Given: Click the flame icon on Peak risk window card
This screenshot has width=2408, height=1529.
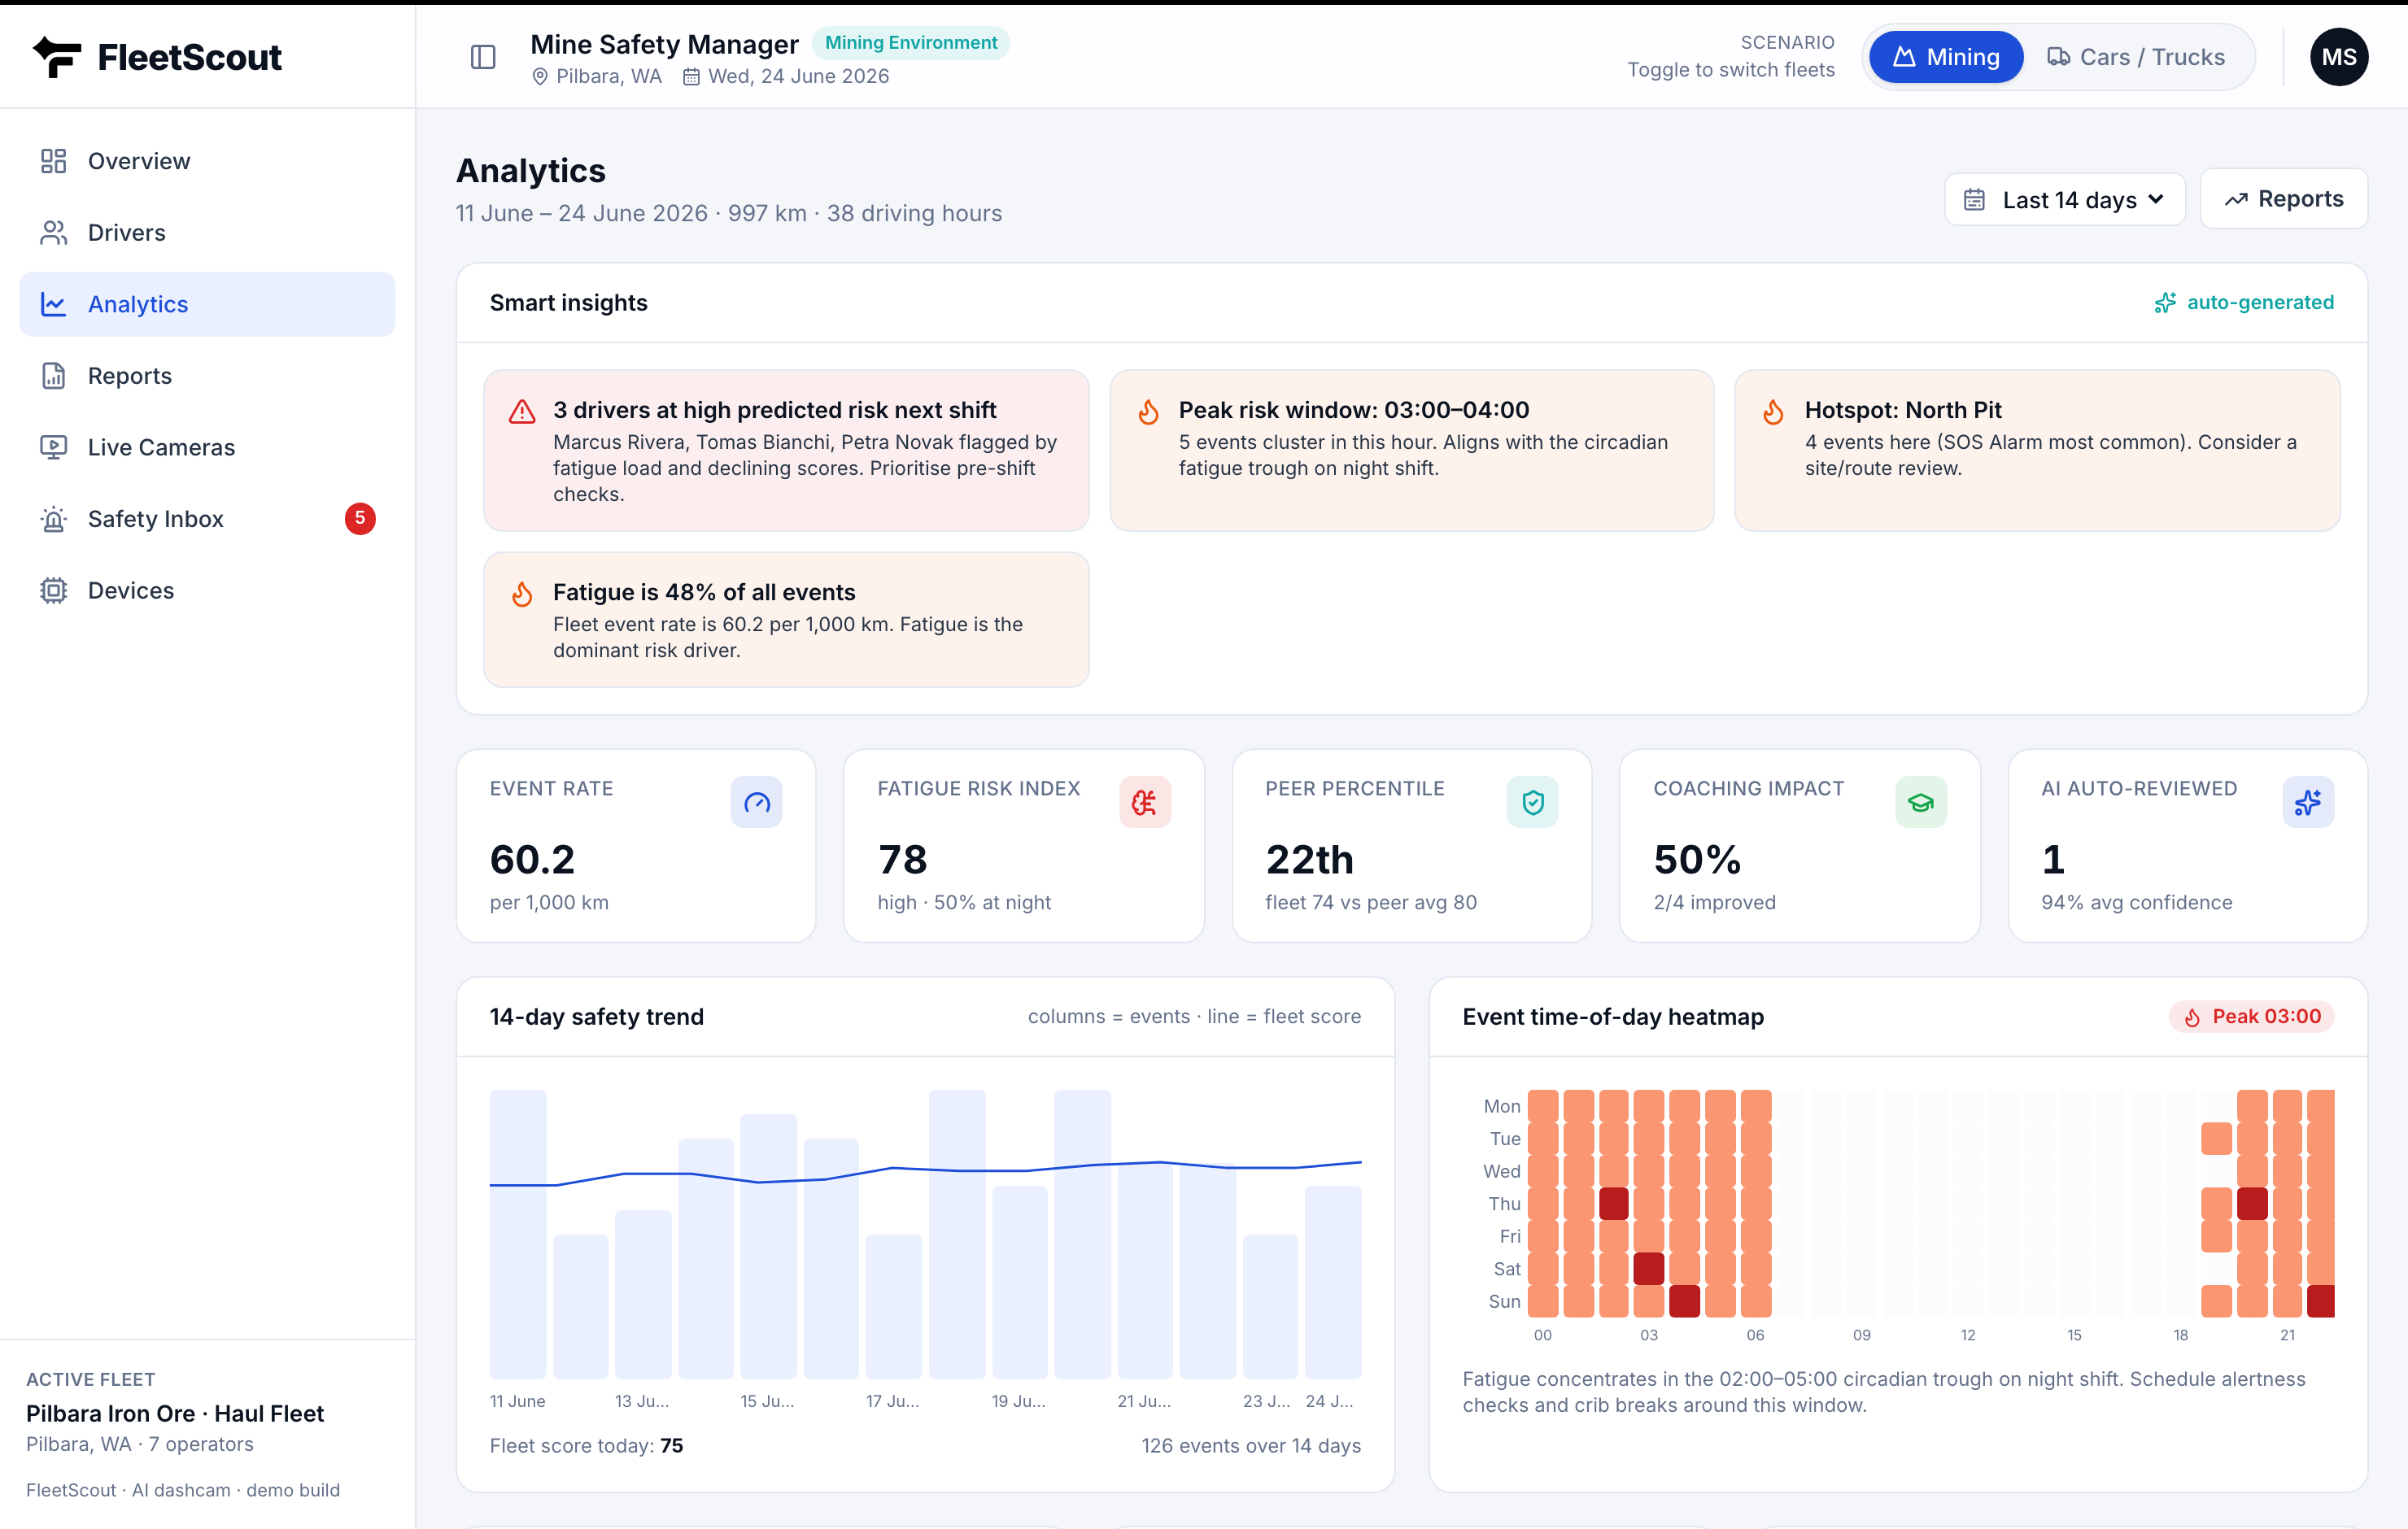Looking at the screenshot, I should (1148, 411).
